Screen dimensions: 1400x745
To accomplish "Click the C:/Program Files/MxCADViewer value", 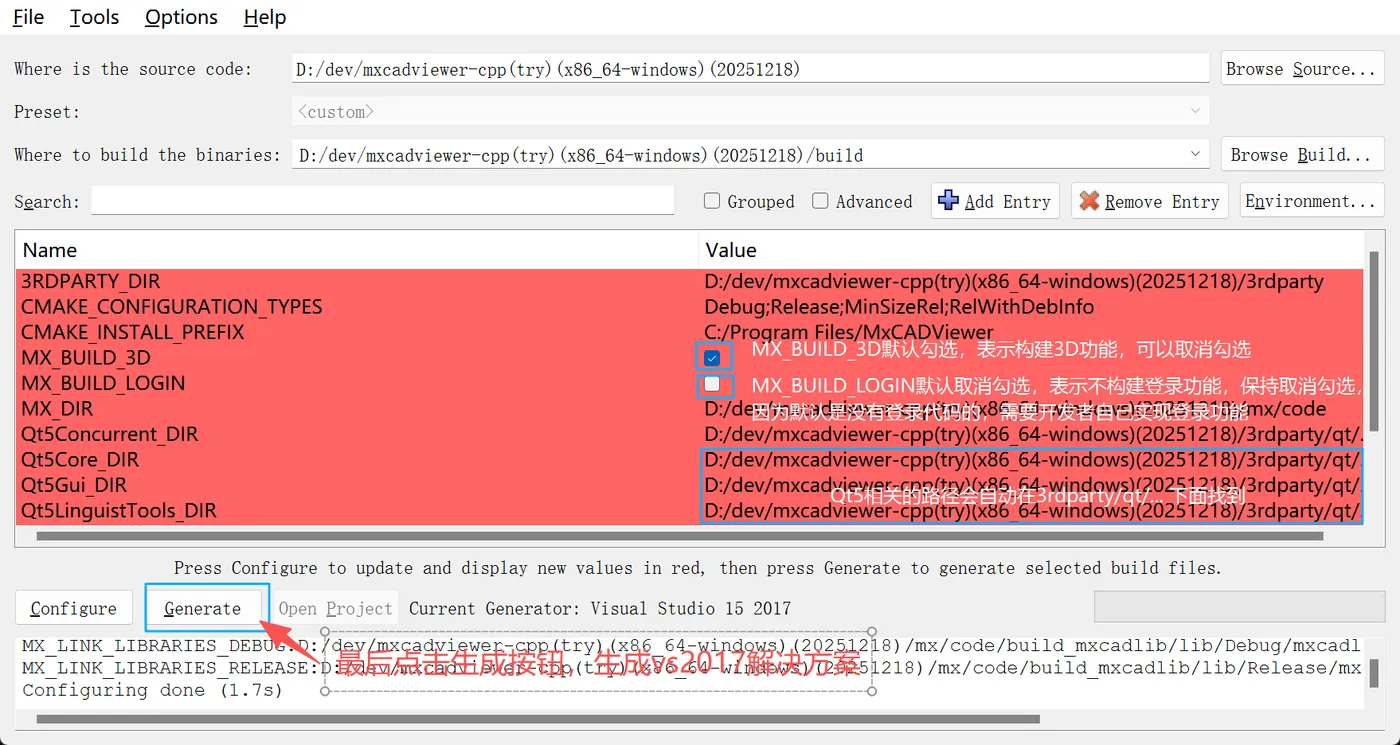I will (x=849, y=332).
